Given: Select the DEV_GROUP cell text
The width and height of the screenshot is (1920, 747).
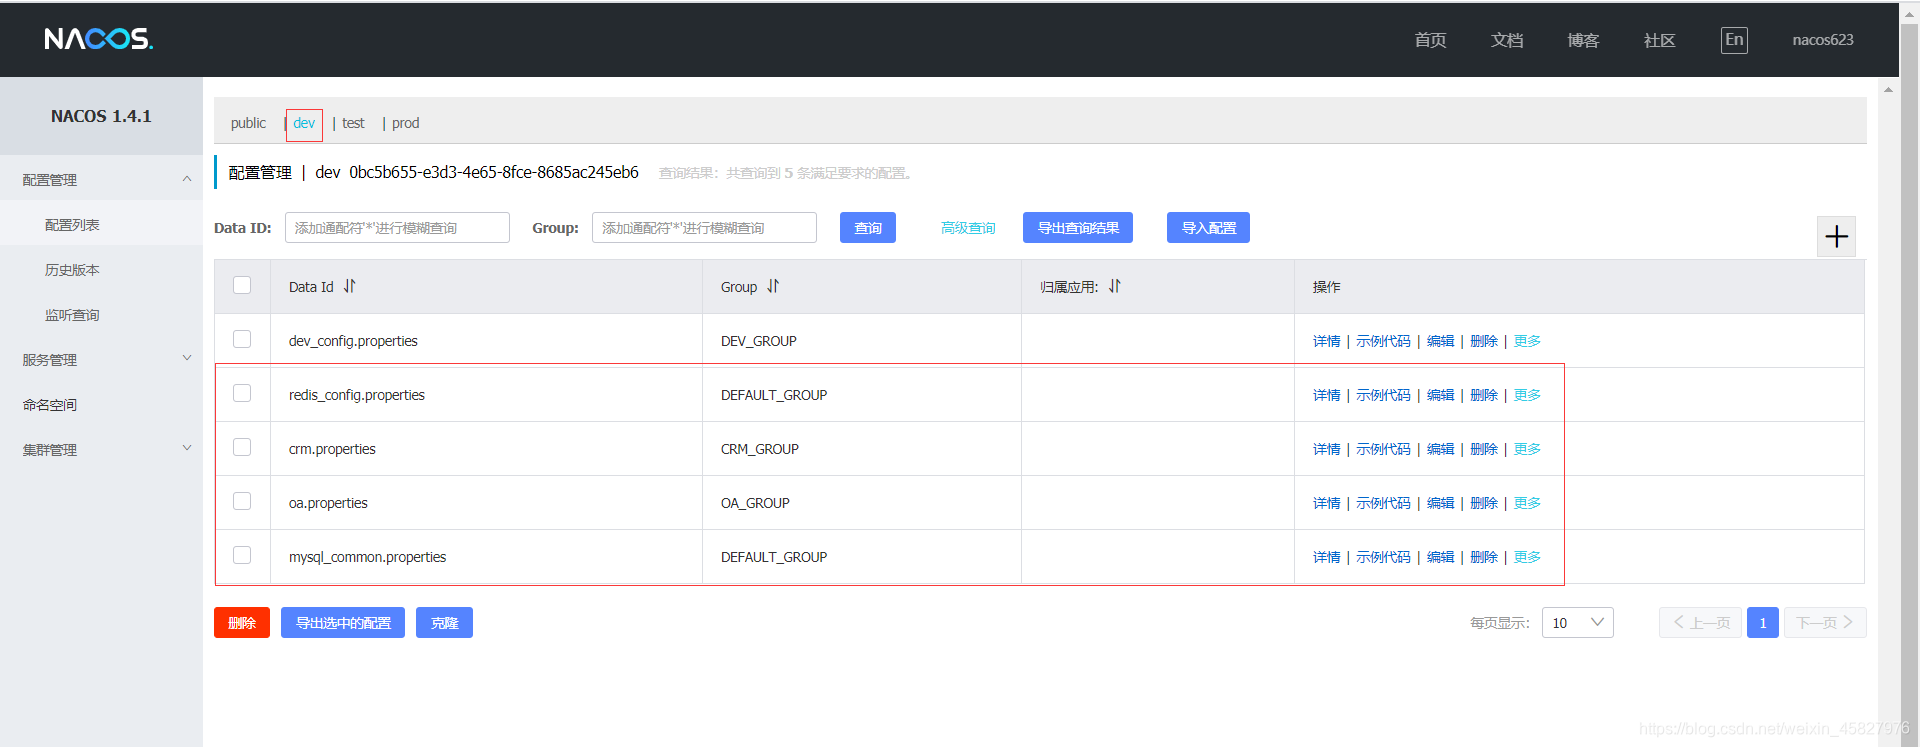Looking at the screenshot, I should [758, 341].
